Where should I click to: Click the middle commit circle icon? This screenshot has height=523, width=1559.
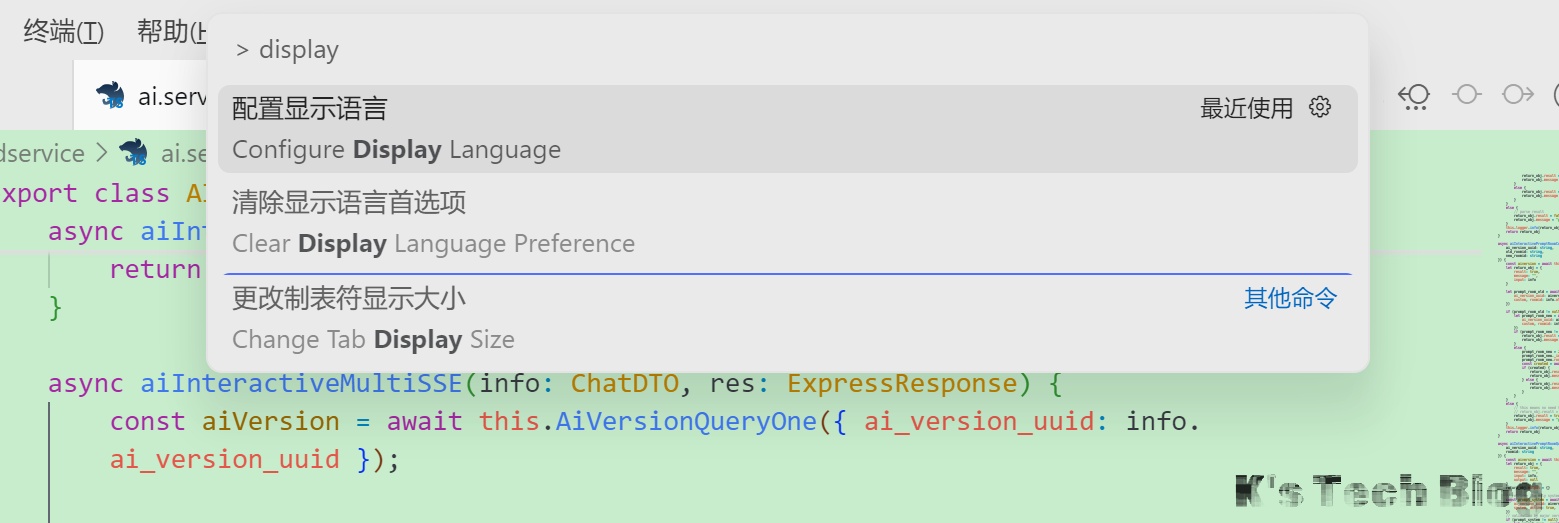pyautogui.click(x=1467, y=95)
